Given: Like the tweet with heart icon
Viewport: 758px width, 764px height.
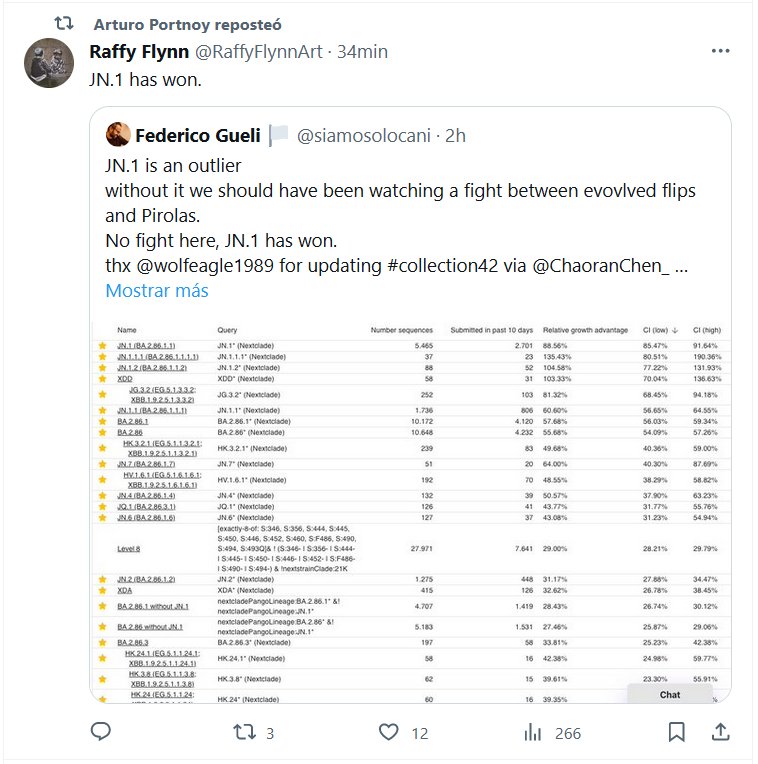Looking at the screenshot, I should click(x=389, y=733).
